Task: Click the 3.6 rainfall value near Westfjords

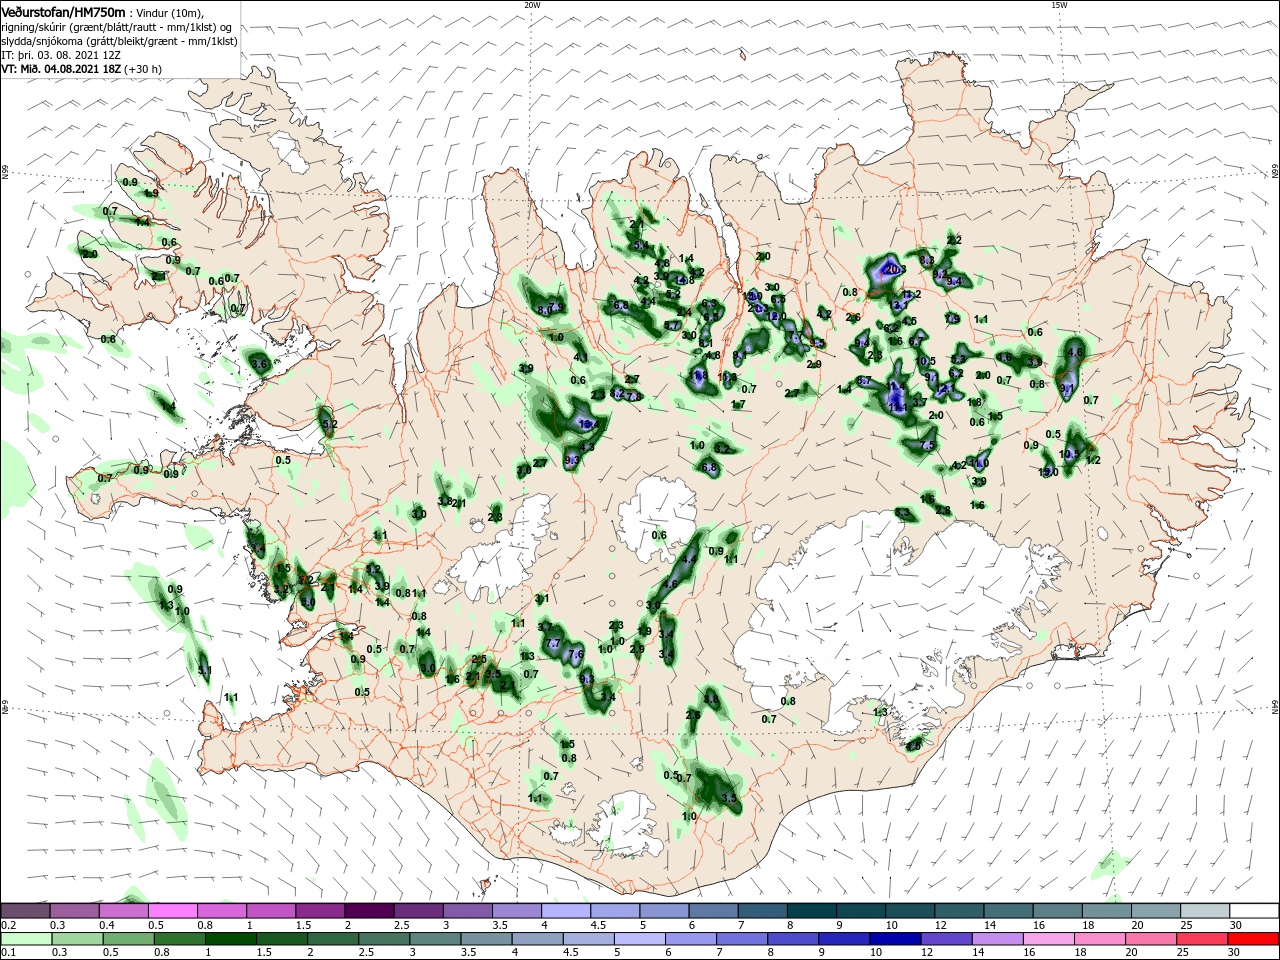Action: pos(259,364)
